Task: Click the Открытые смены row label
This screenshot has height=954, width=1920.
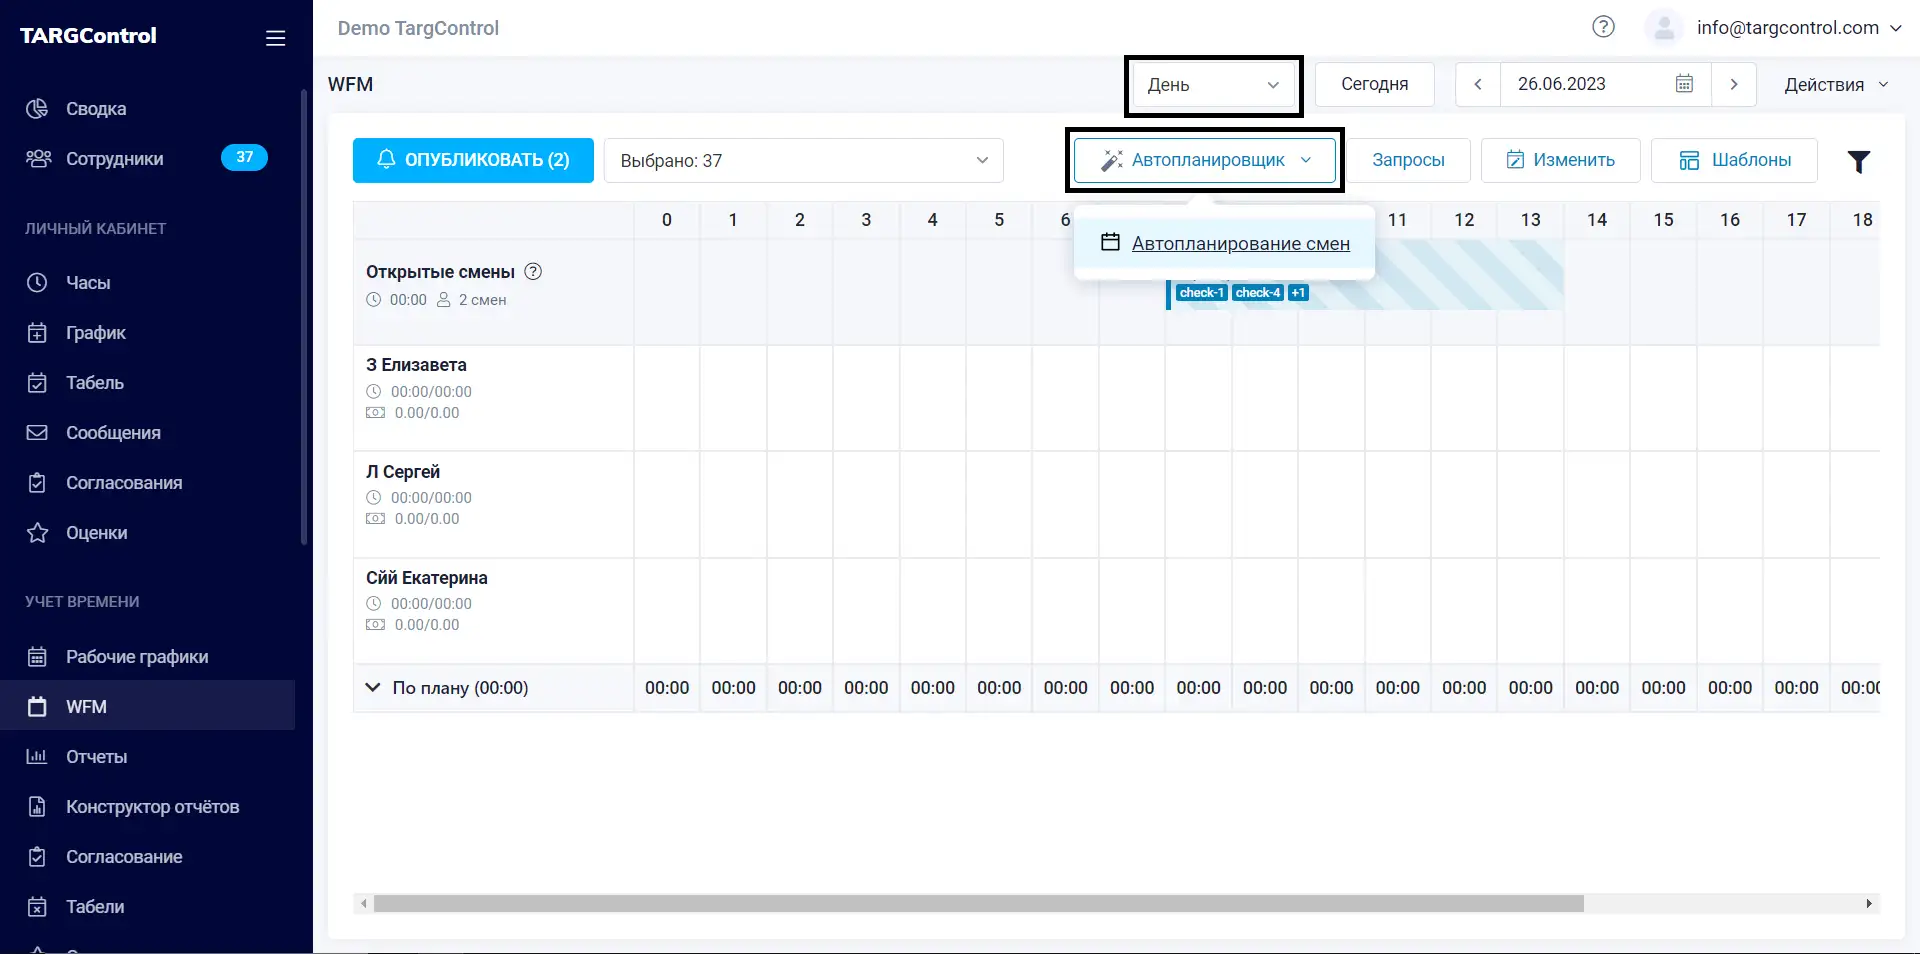Action: click(440, 272)
